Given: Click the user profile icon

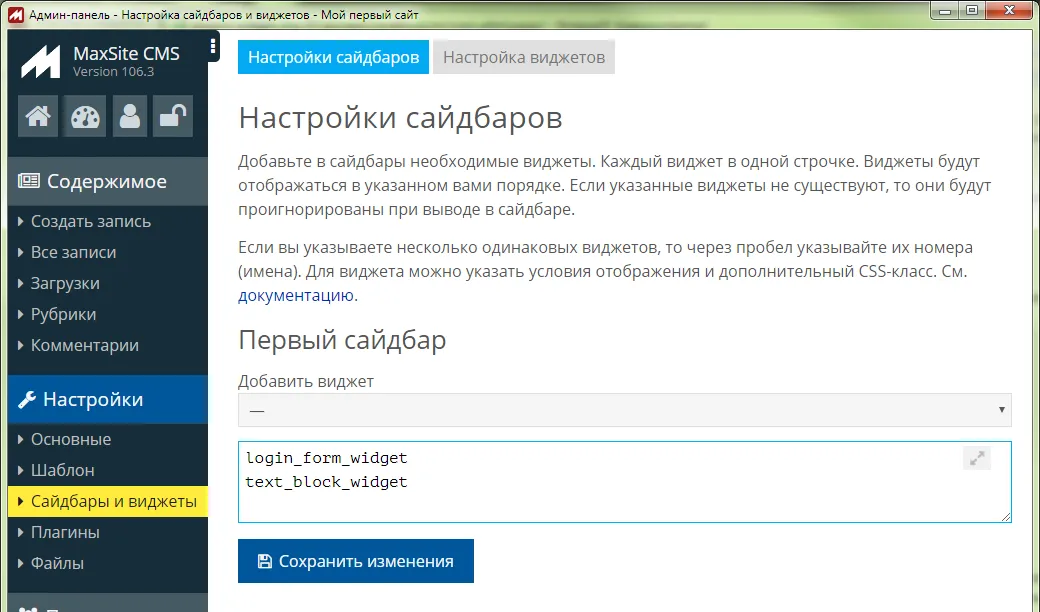Looking at the screenshot, I should pyautogui.click(x=129, y=116).
